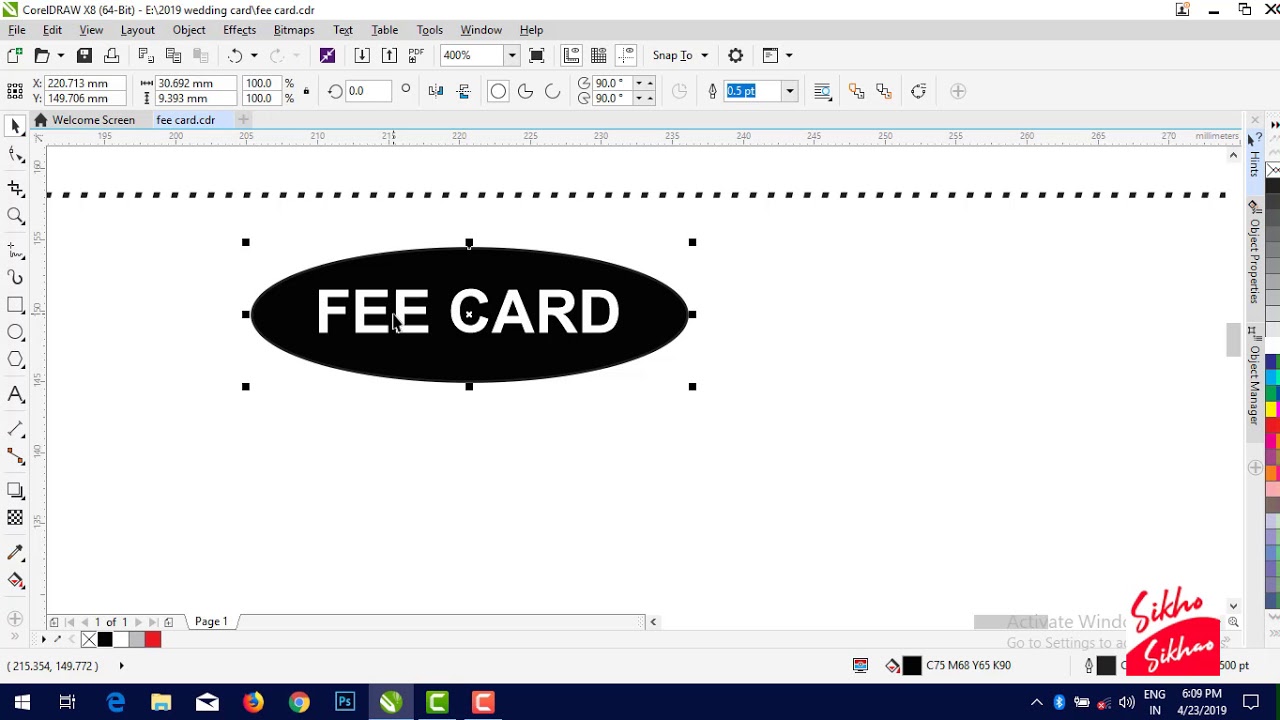Open the Options gear settings
Viewport: 1280px width, 720px height.
coord(735,56)
